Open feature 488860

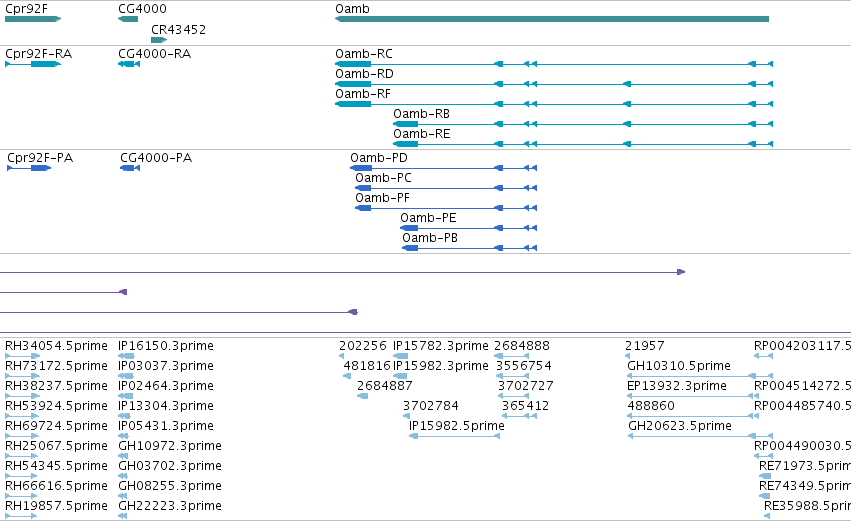(651, 406)
